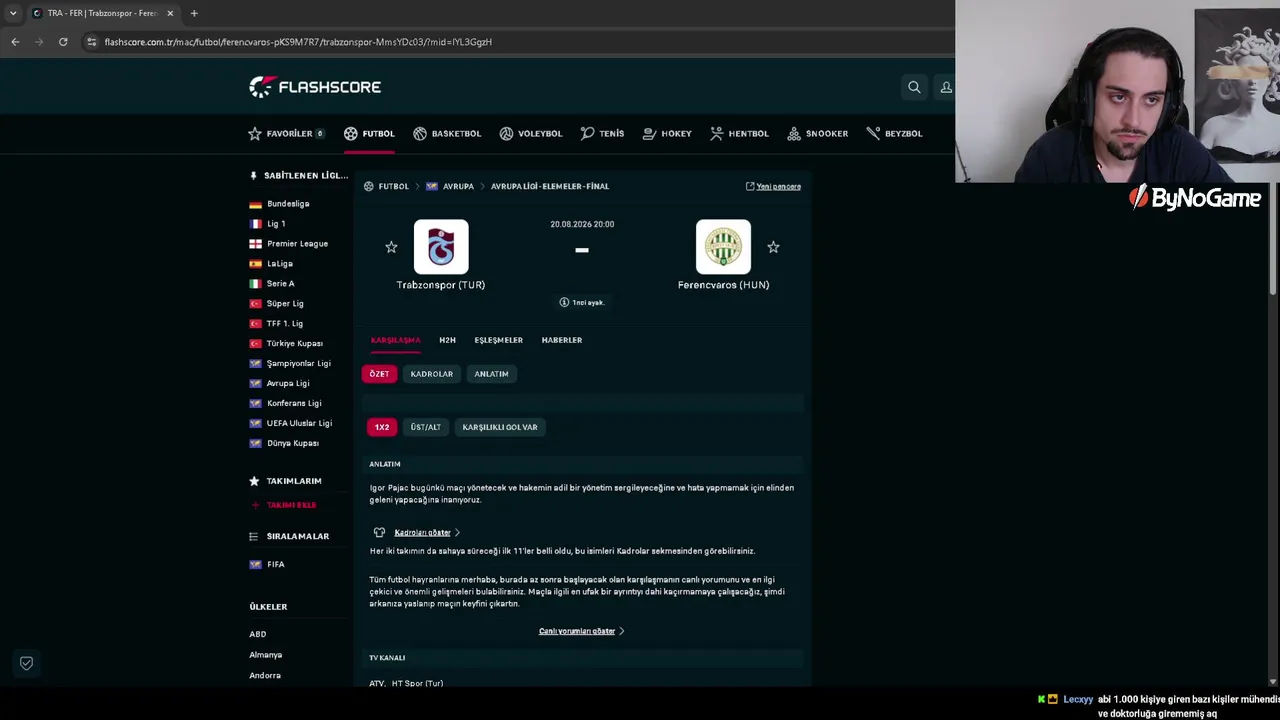The width and height of the screenshot is (1280, 720).
Task: Open LaLiga from pinned leagues
Action: pyautogui.click(x=280, y=264)
